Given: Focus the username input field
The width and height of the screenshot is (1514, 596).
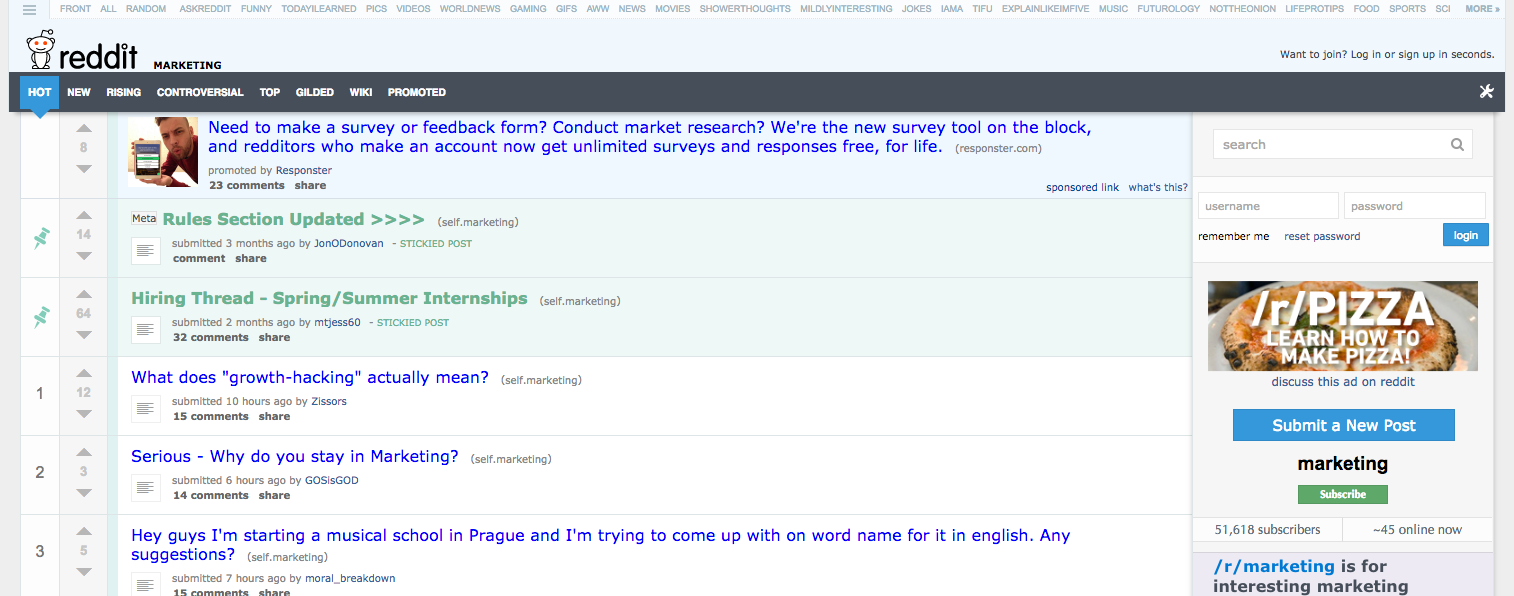Looking at the screenshot, I should coord(1268,206).
